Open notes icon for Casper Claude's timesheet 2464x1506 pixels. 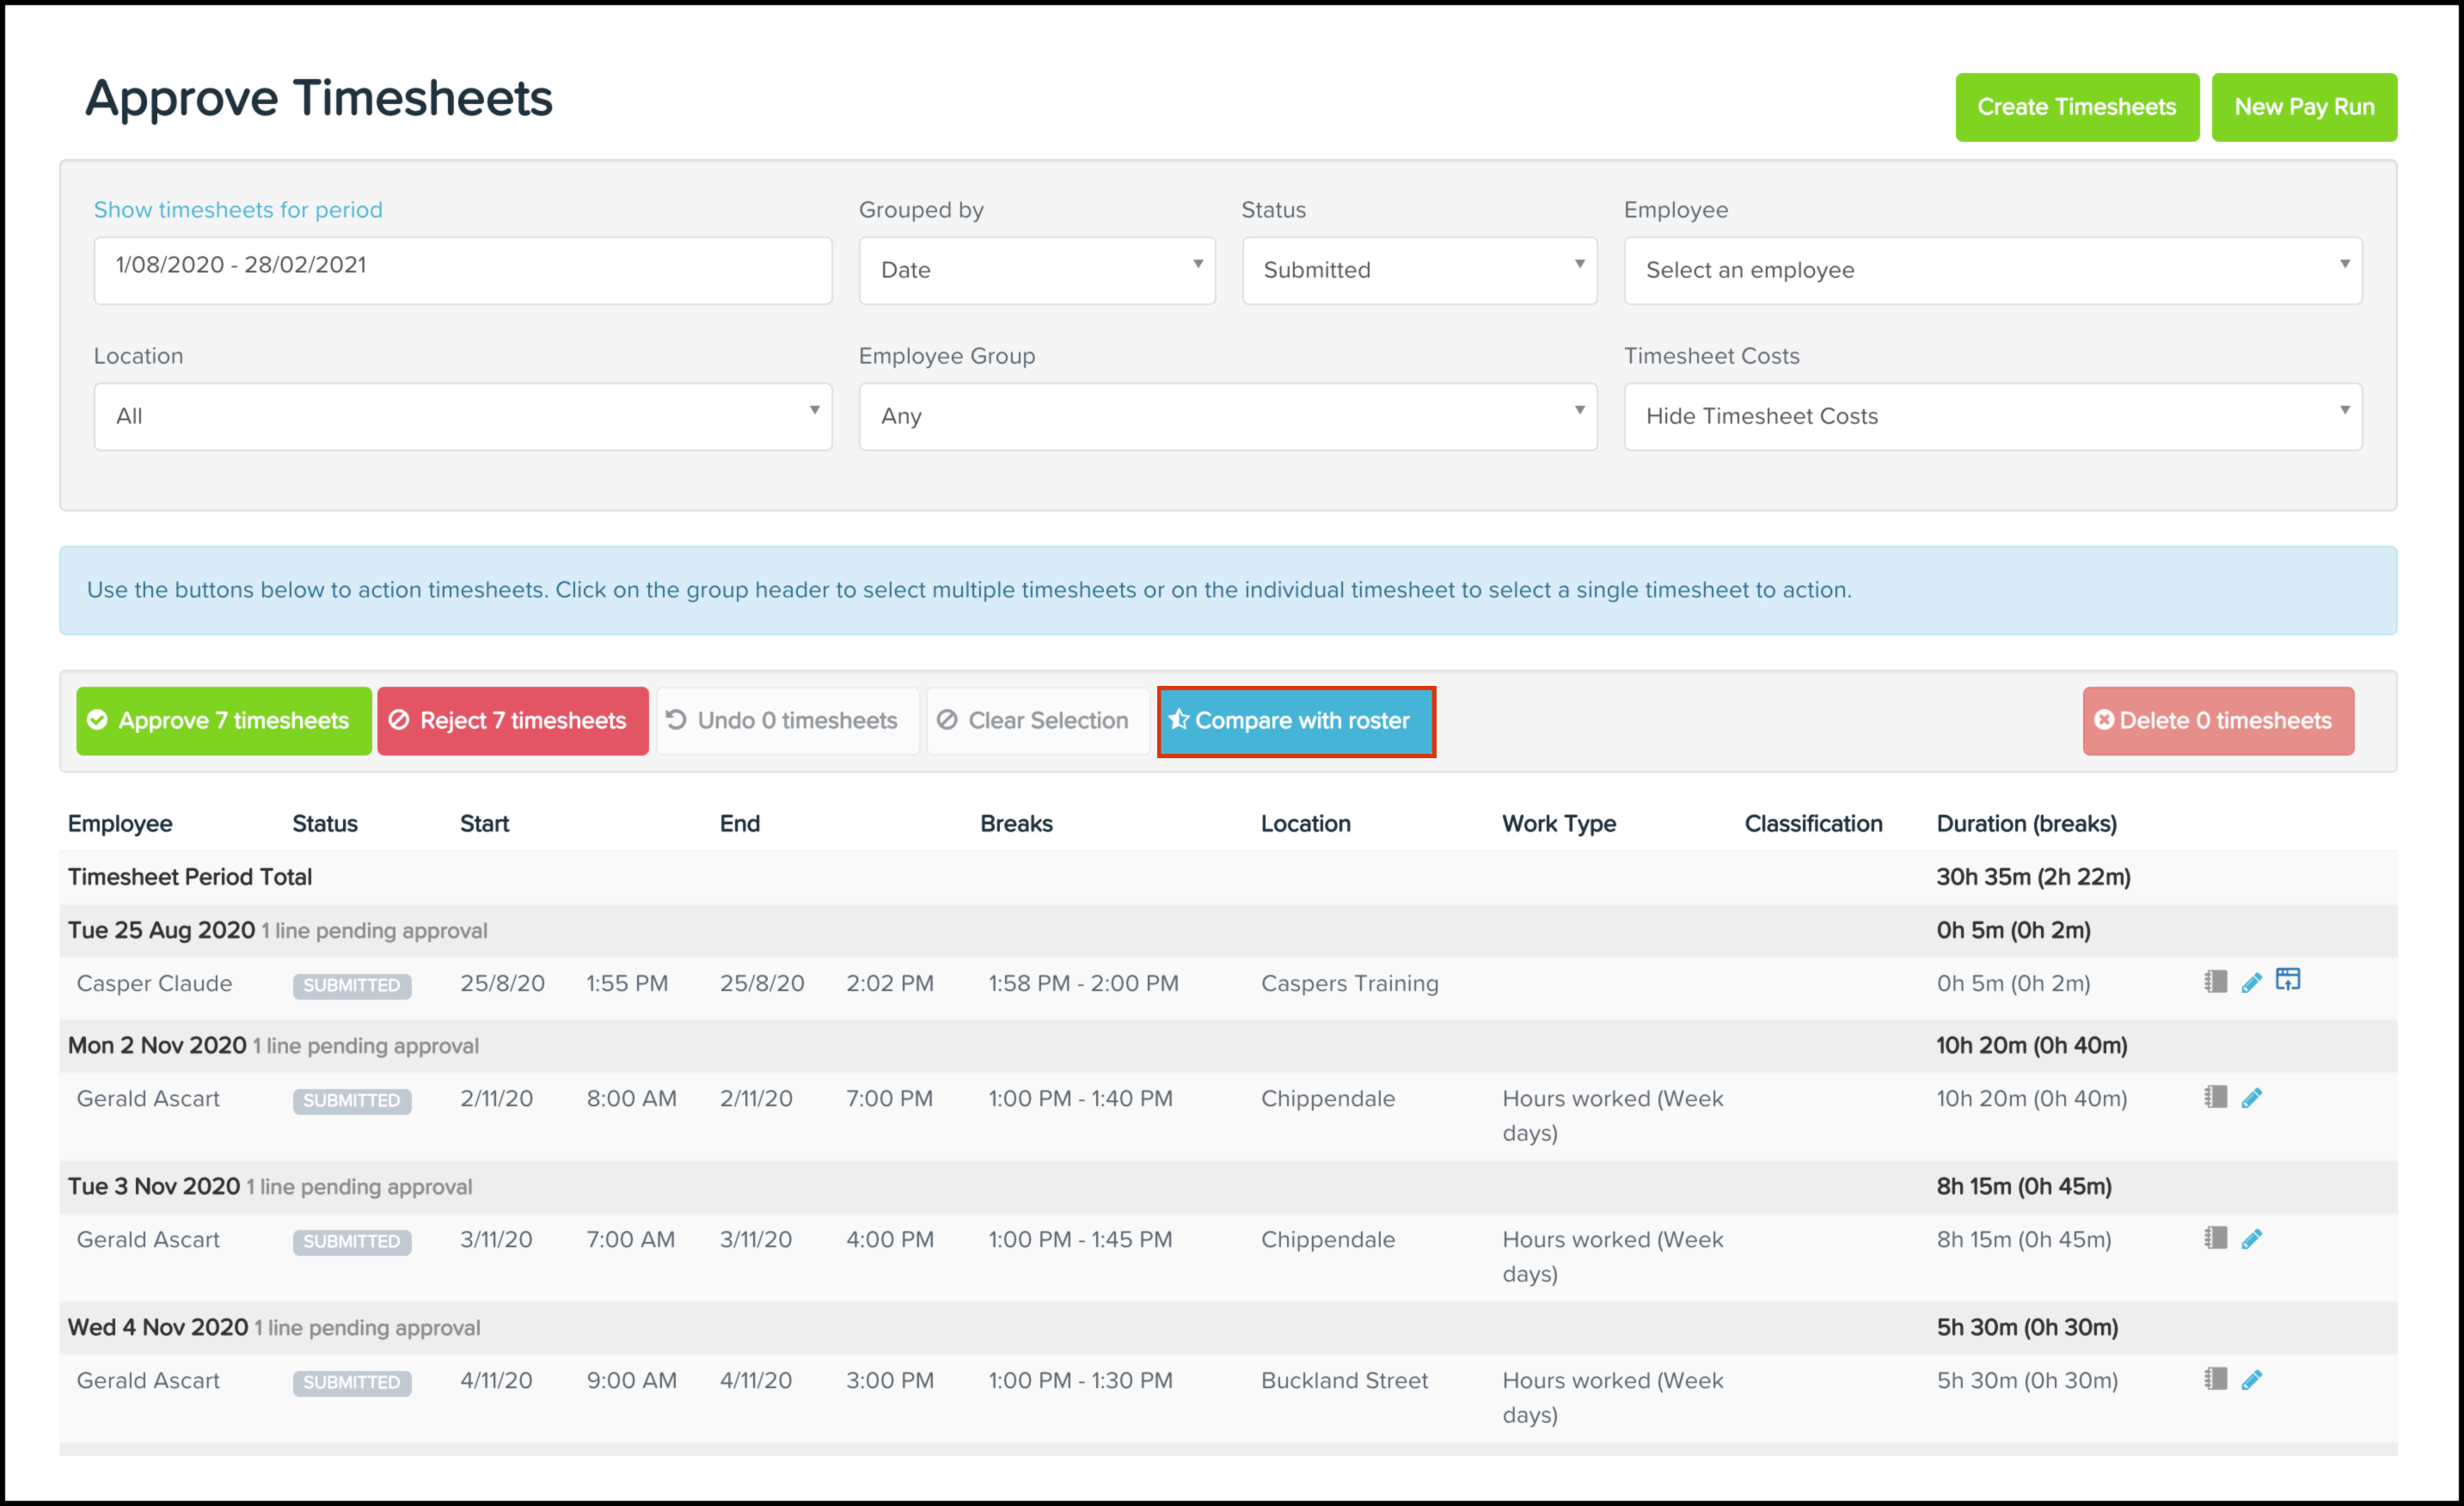tap(2215, 982)
